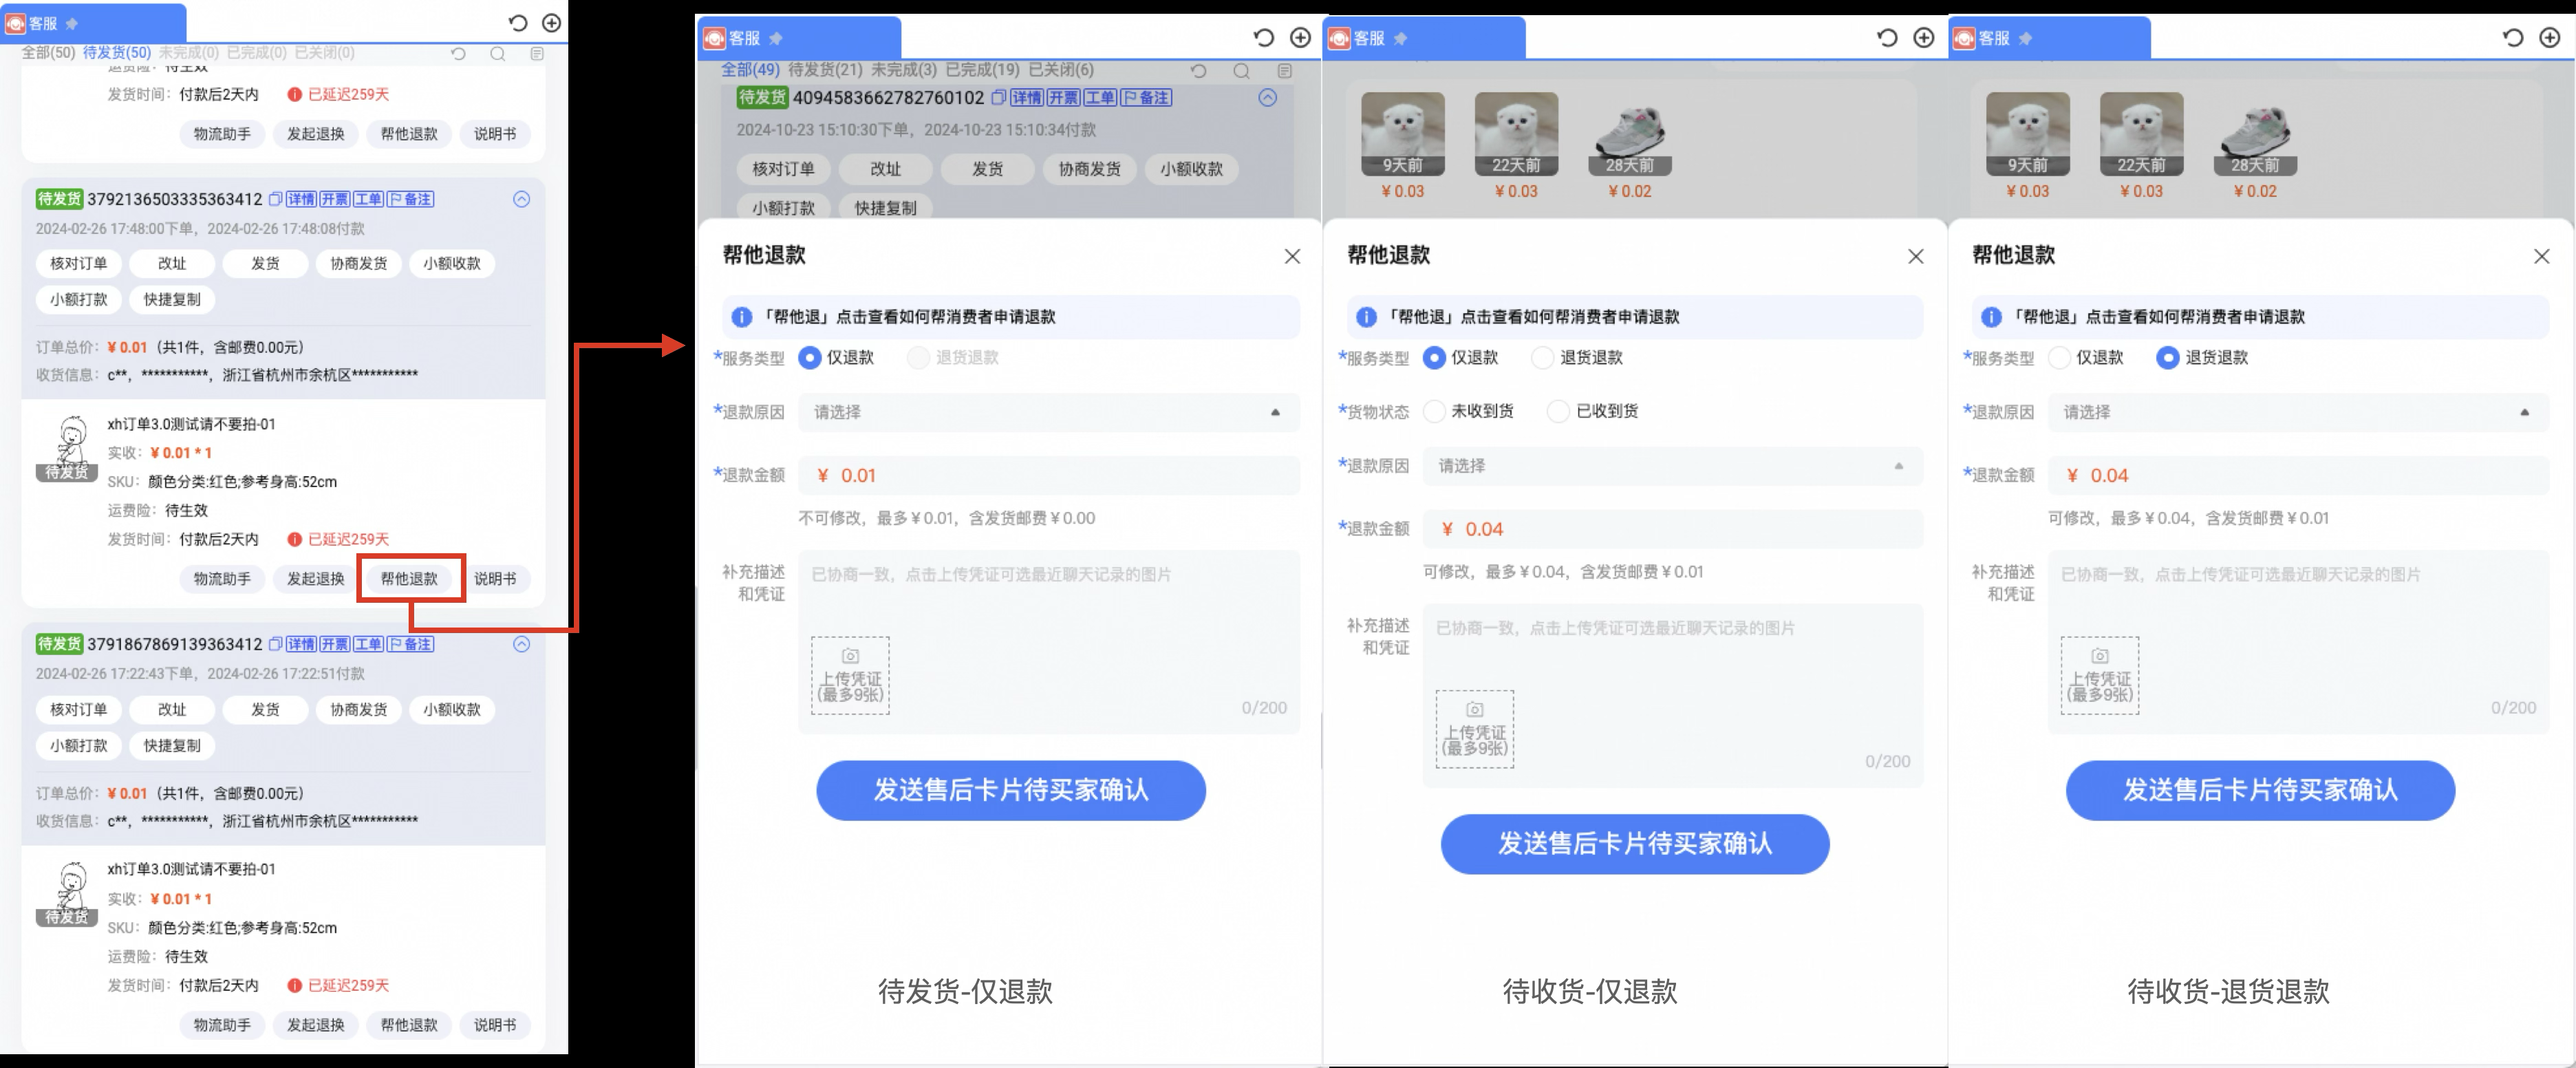Viewport: 2576px width, 1068px height.
Task: Open the 退款原因 dropdown in the first dialog
Action: point(1048,412)
